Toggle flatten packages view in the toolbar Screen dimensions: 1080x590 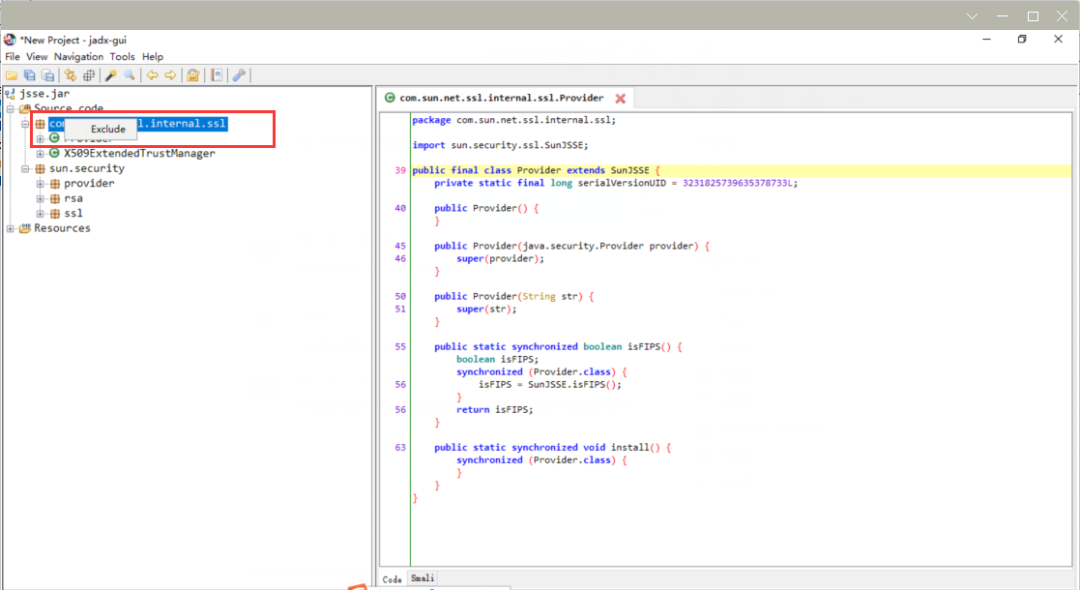(x=88, y=75)
